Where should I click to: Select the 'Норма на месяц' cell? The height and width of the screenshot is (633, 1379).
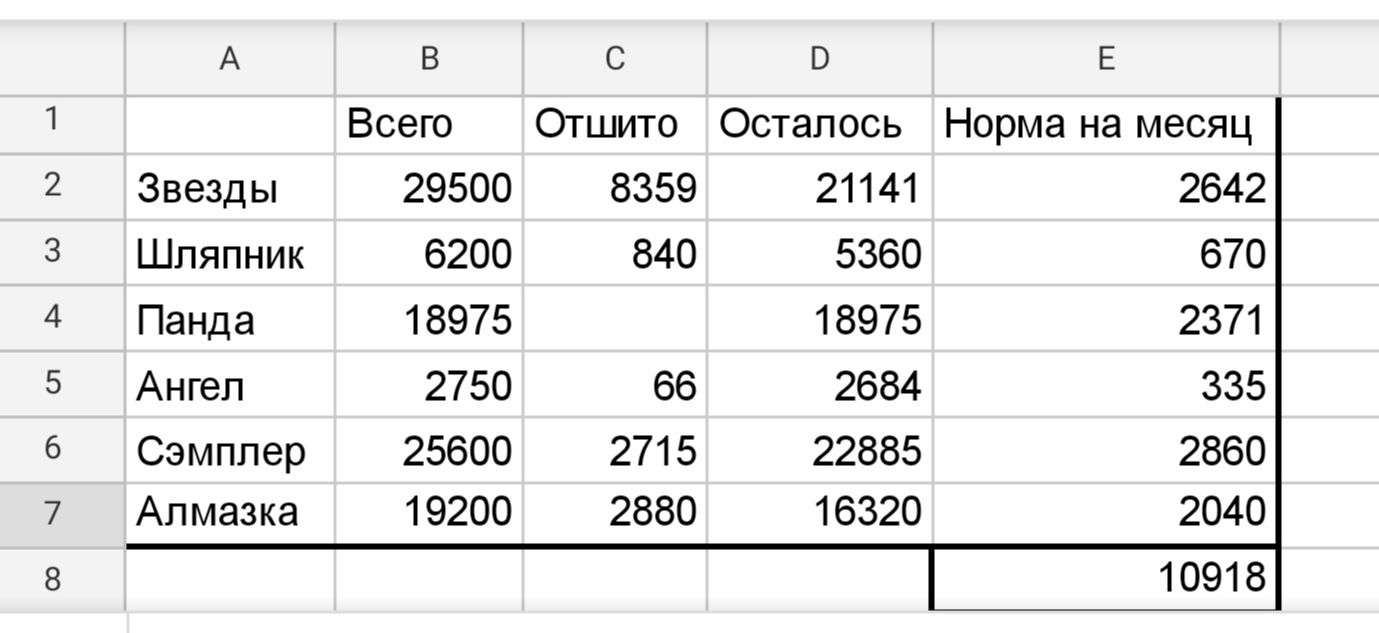pos(1105,125)
